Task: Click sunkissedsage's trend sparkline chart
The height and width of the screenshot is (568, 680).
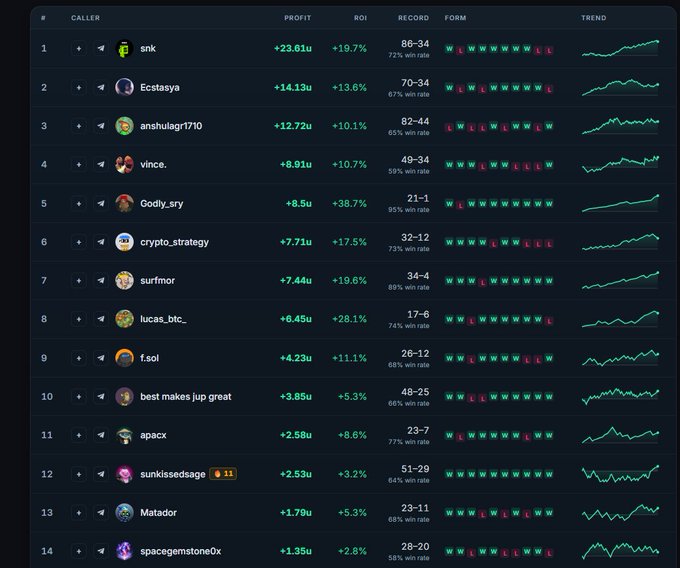Action: 620,474
